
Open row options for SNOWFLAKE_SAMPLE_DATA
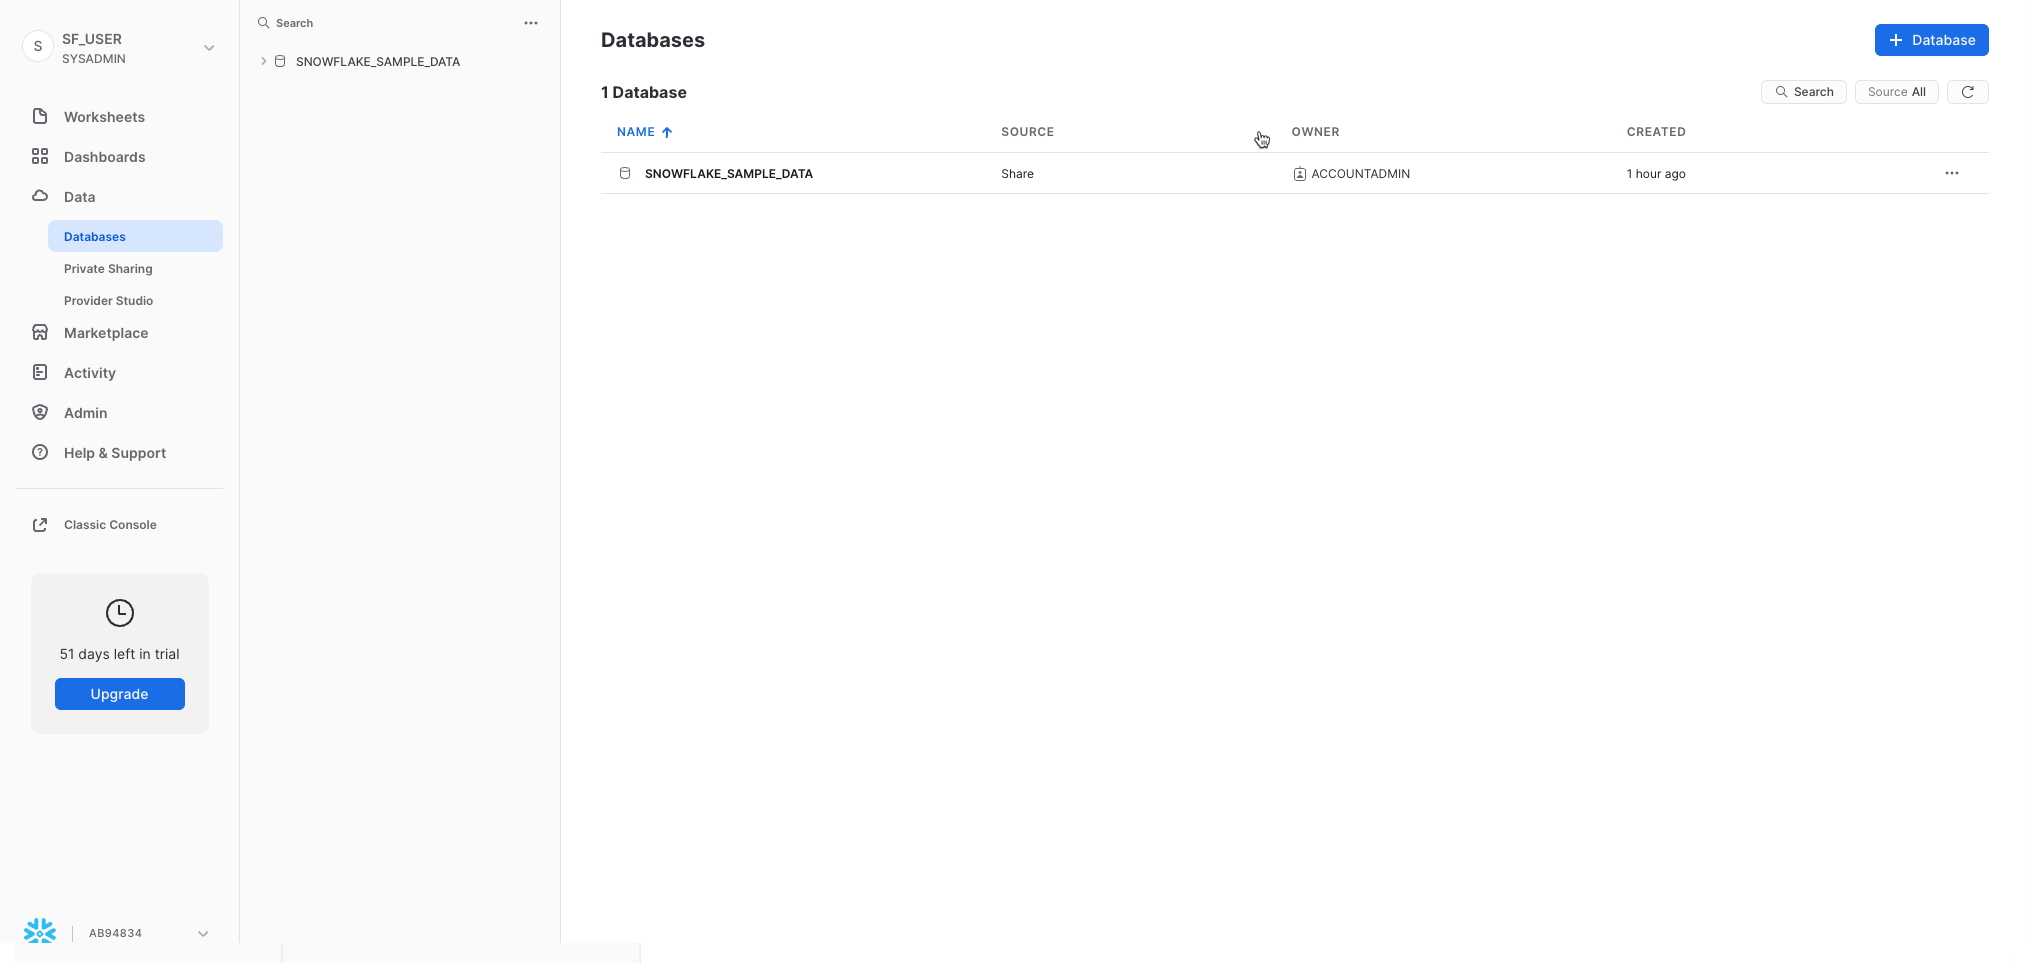tap(1951, 173)
